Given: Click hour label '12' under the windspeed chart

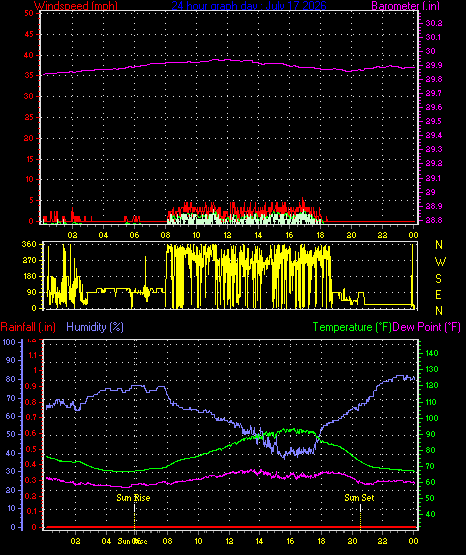Looking at the screenshot, I should coord(227,235).
